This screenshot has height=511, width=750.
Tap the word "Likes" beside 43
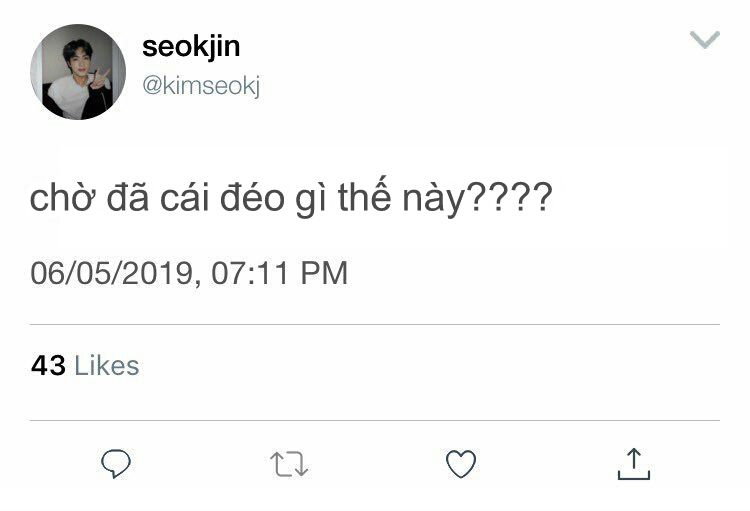tap(107, 366)
